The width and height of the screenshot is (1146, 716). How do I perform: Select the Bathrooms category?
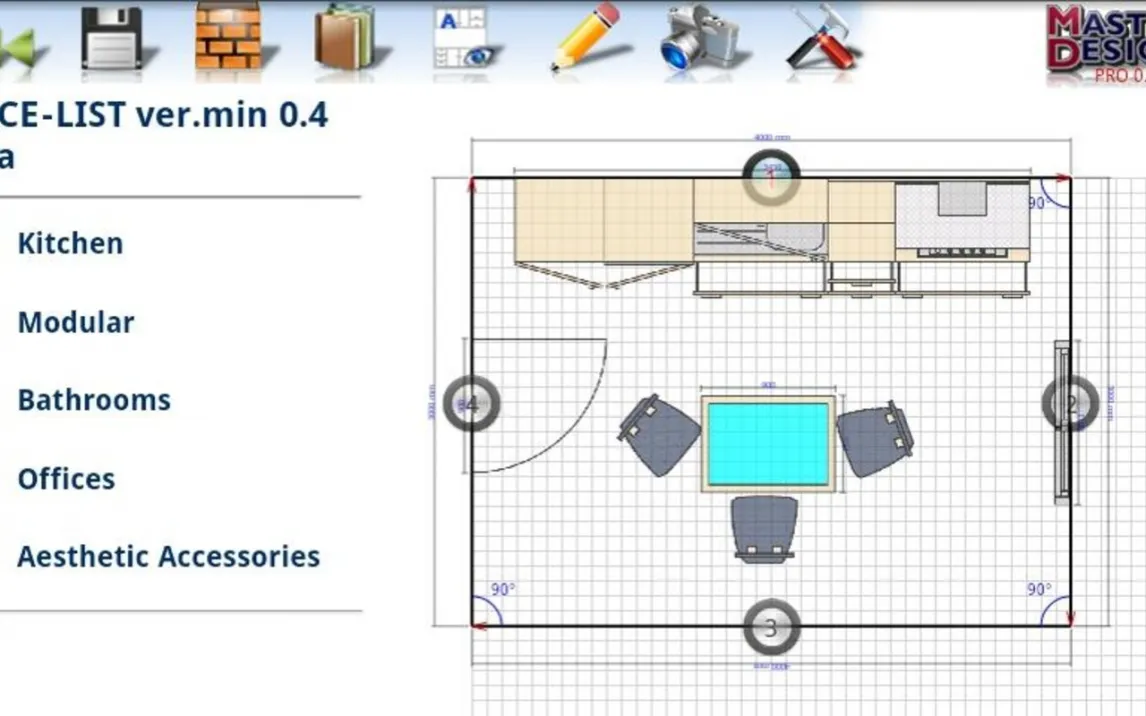click(94, 401)
